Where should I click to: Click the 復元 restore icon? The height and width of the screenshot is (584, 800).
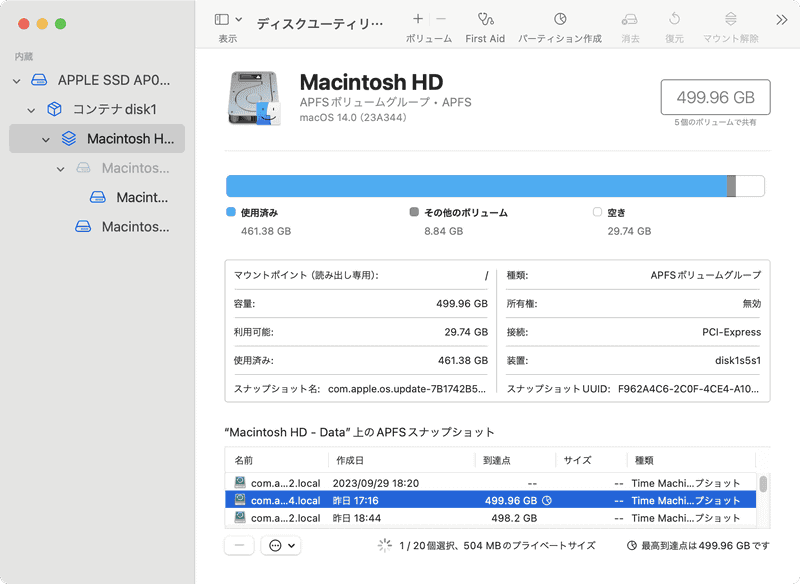point(674,19)
